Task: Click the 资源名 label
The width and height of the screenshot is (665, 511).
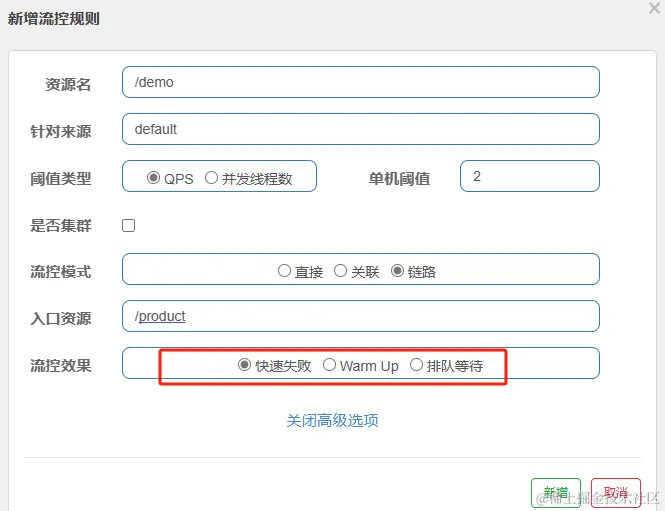Action: tap(68, 84)
